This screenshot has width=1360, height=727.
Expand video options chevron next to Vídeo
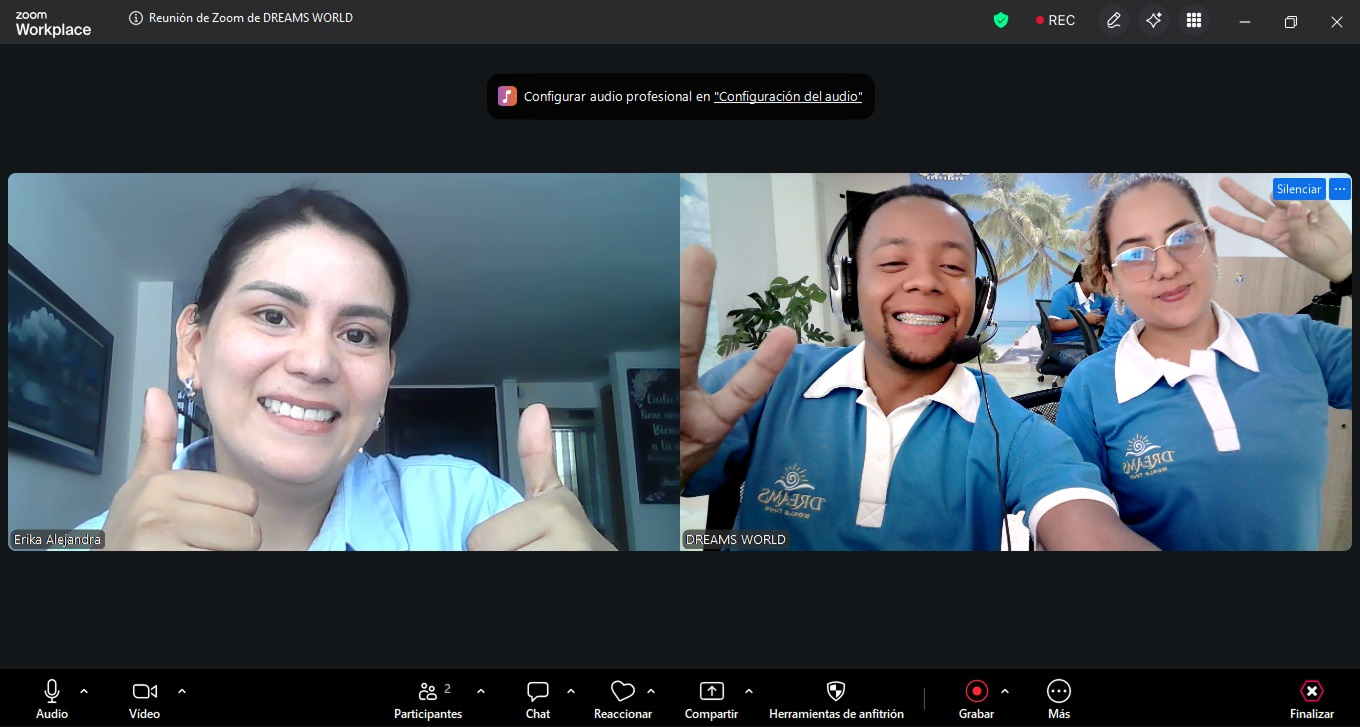pyautogui.click(x=182, y=691)
